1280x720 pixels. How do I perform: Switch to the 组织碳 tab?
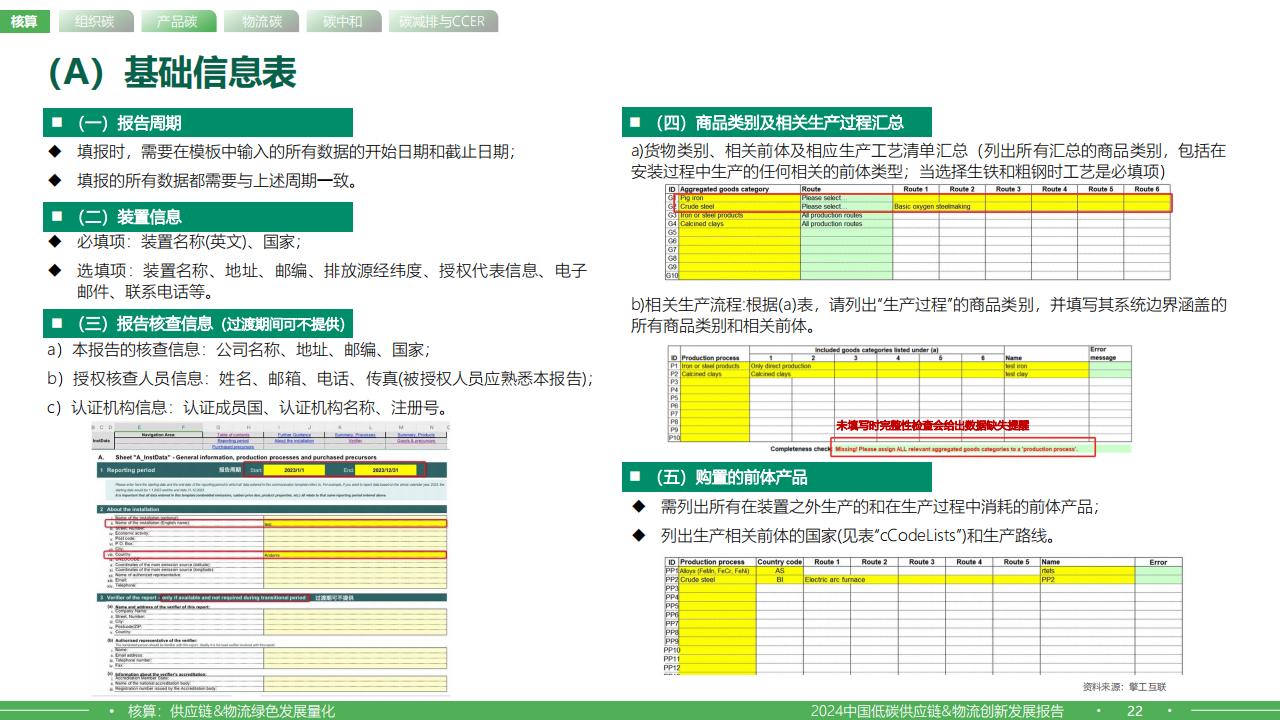94,21
